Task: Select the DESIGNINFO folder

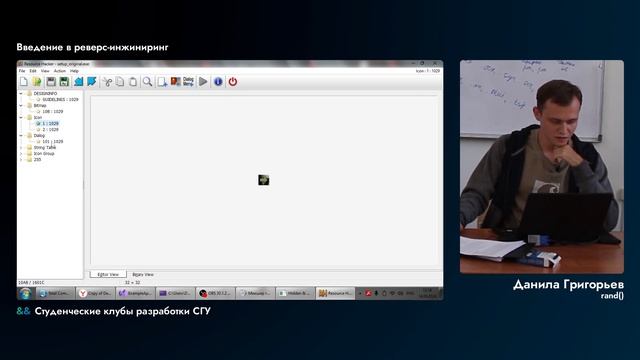Action: point(45,93)
